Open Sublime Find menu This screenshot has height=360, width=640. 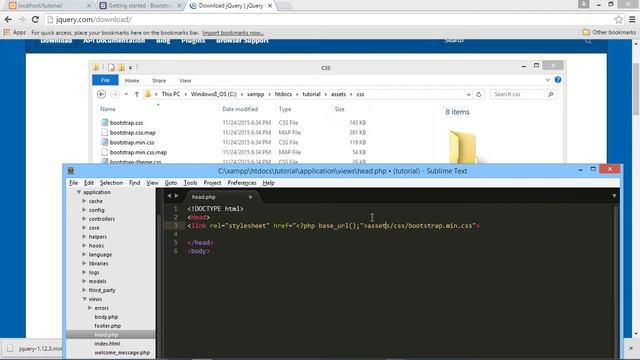134,183
